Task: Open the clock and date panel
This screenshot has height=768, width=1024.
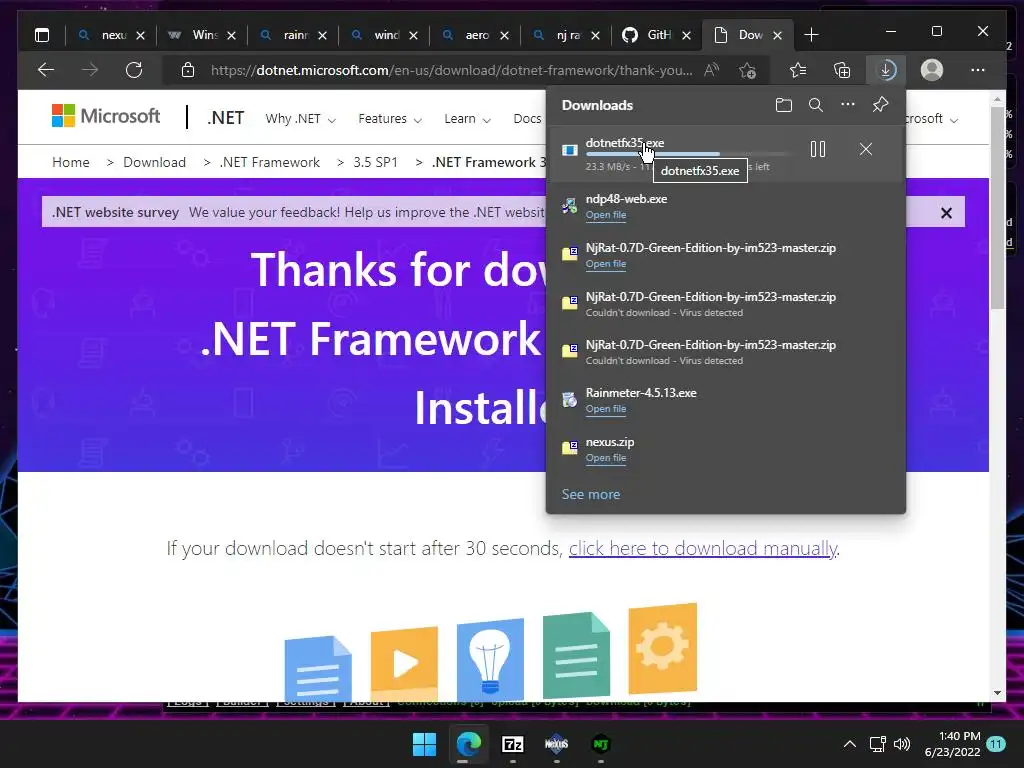Action: [x=952, y=744]
